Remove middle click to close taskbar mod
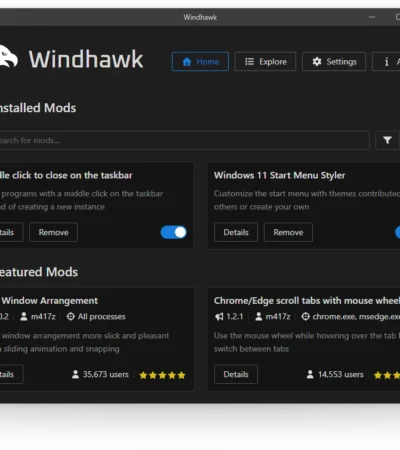Viewport: 400px width, 450px height. (53, 232)
